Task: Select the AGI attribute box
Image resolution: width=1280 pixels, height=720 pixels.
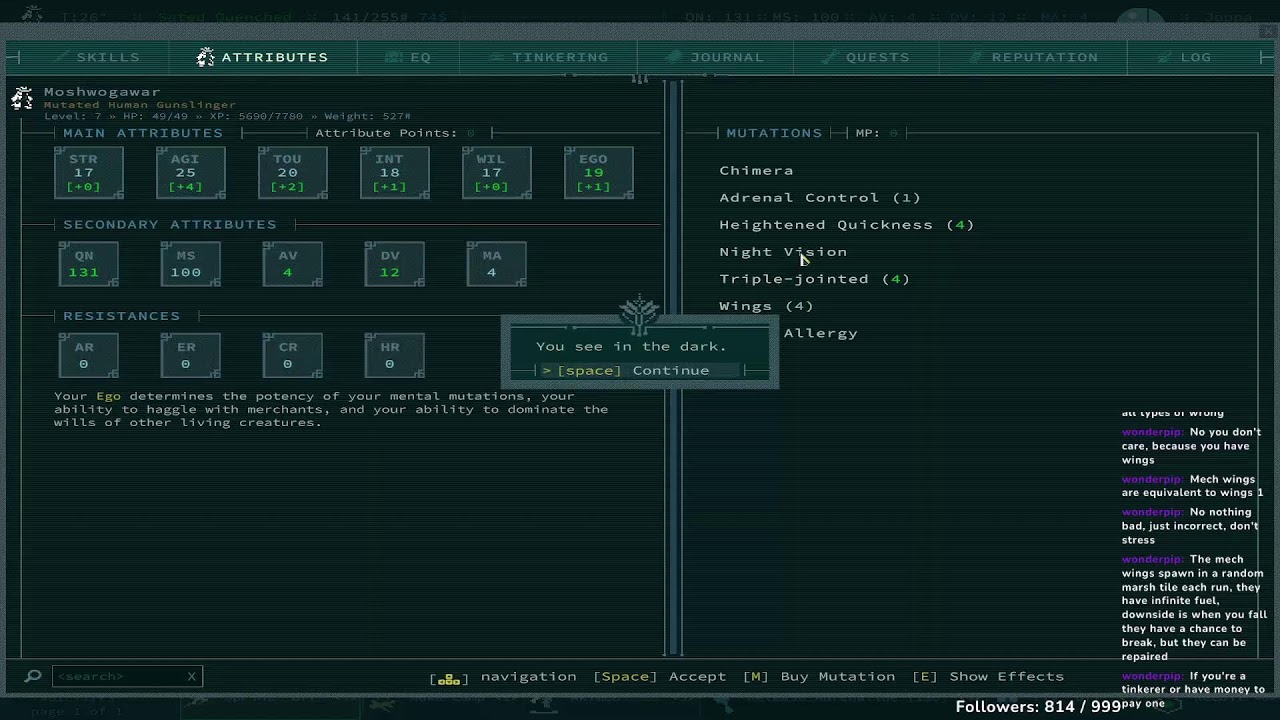Action: pyautogui.click(x=191, y=172)
